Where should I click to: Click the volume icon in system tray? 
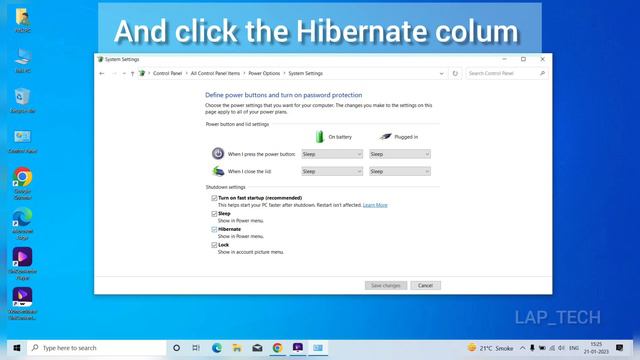[562, 348]
